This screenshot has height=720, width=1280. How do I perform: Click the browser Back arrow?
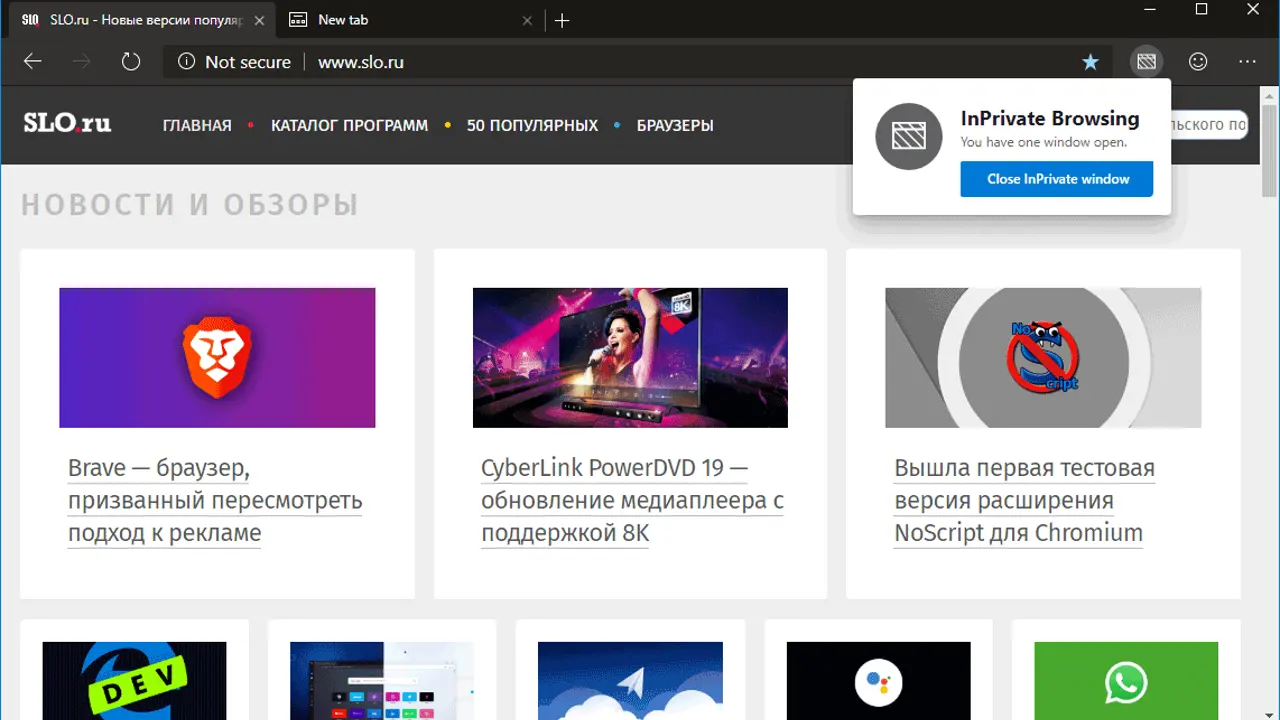[x=33, y=62]
